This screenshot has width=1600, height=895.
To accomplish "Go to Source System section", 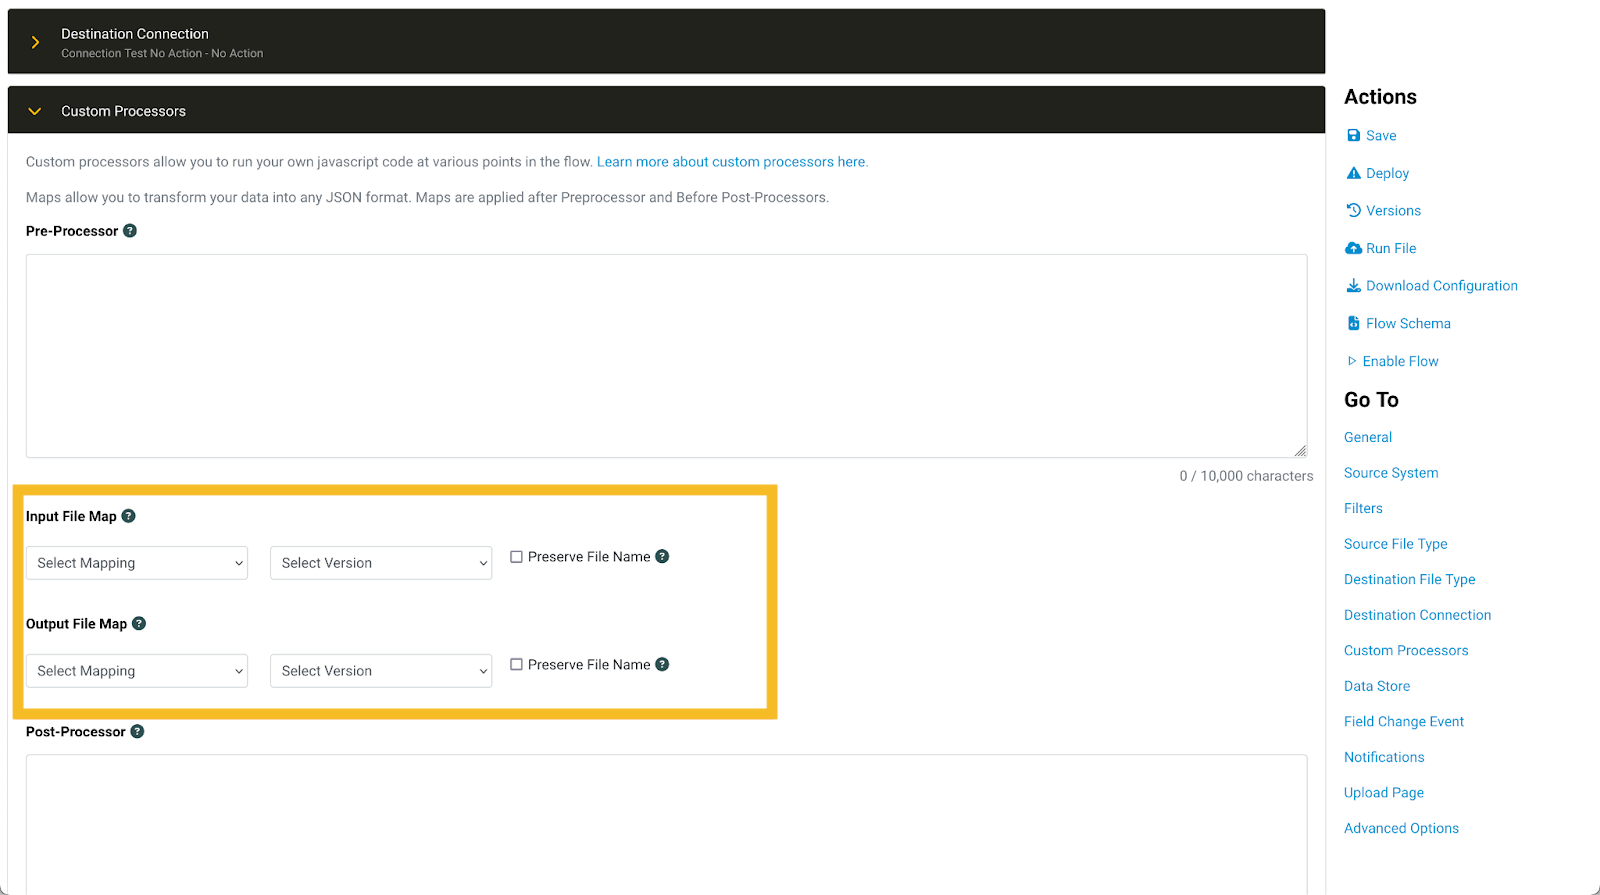I will point(1391,473).
